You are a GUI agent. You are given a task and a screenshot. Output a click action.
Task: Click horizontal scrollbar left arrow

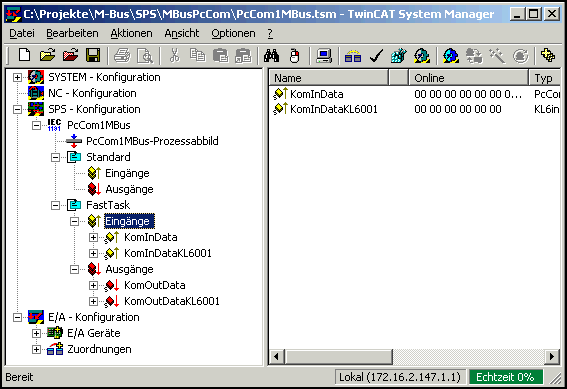pyautogui.click(x=277, y=357)
